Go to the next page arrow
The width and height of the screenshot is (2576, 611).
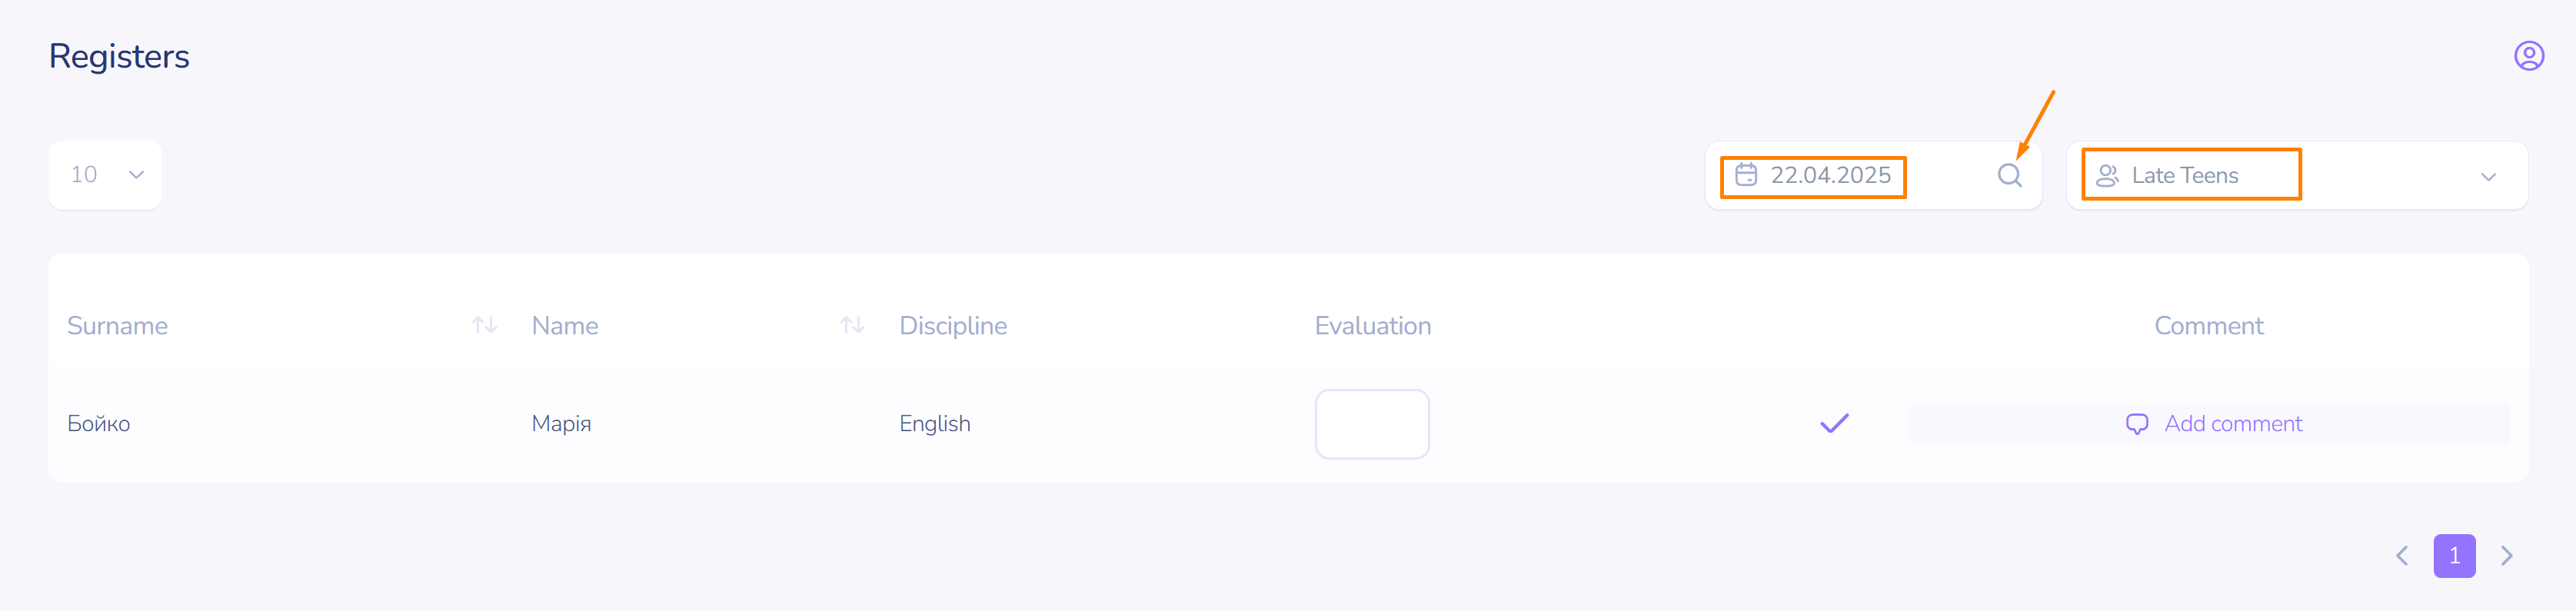[x=2506, y=556]
